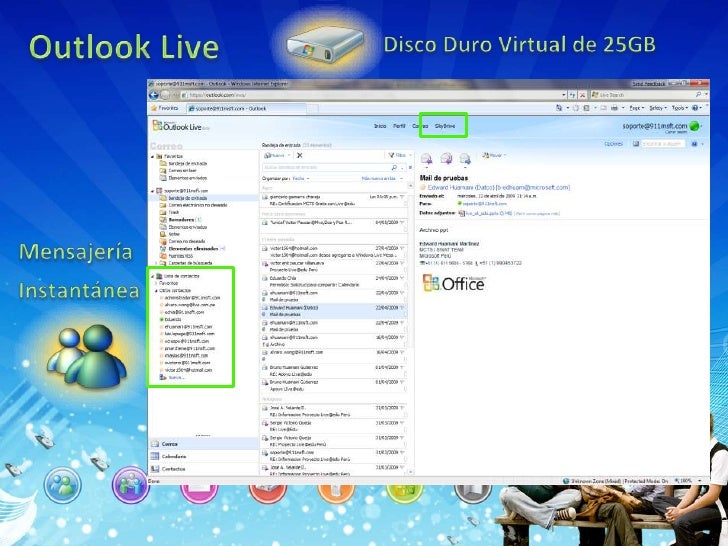Click the Favorites star in the browser
Screen dimensions: 728x546
pos(154,108)
